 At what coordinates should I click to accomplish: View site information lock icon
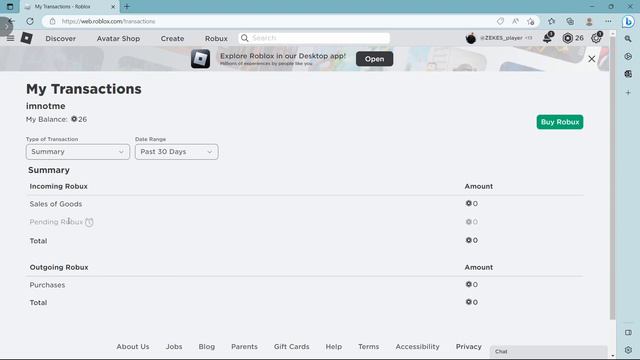pos(52,21)
